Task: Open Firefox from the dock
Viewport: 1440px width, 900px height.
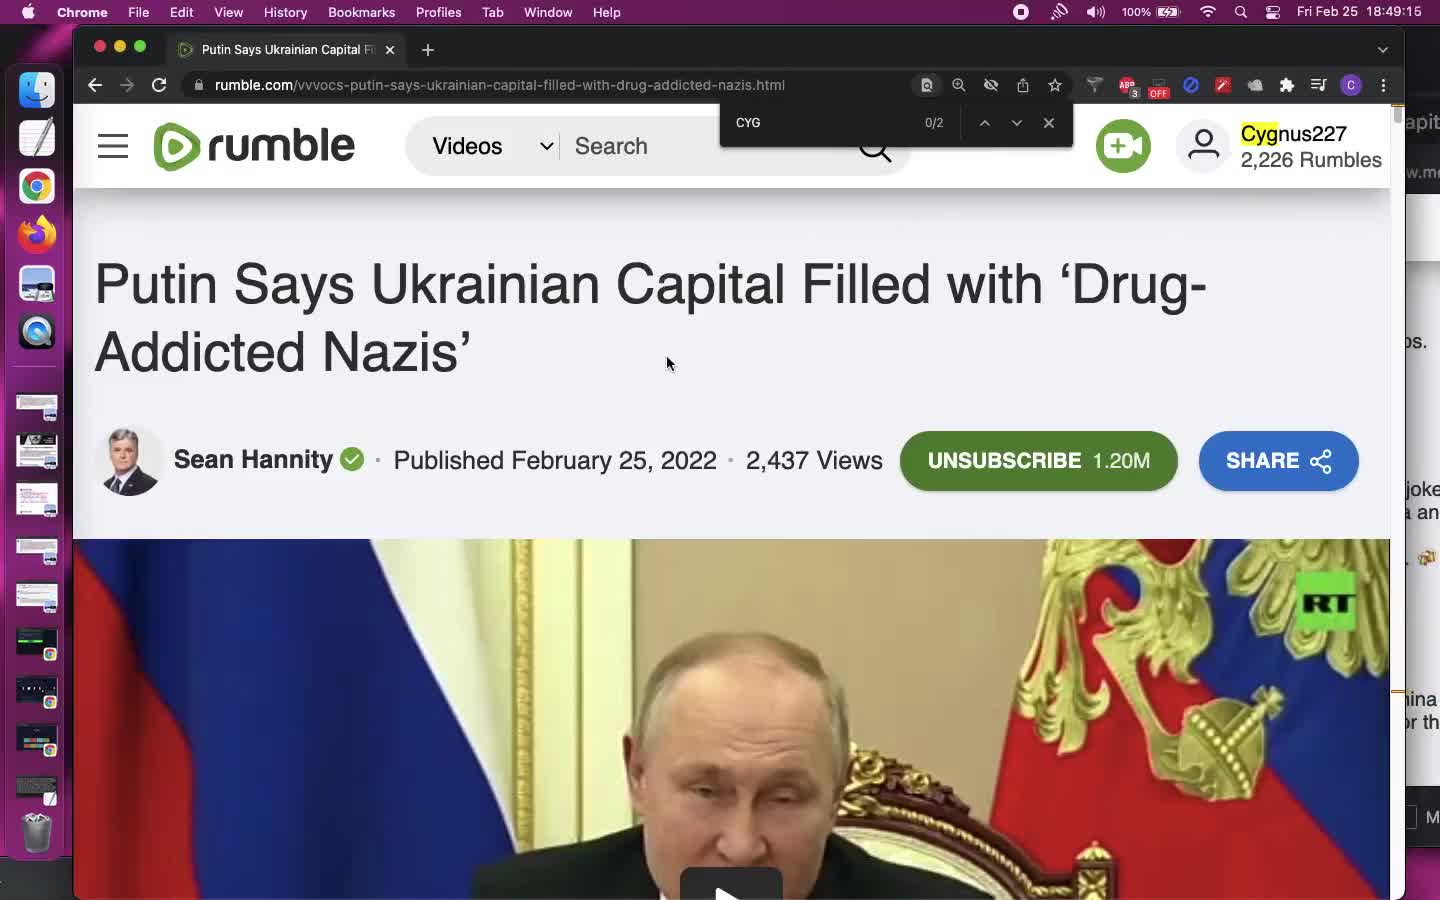Action: point(37,235)
